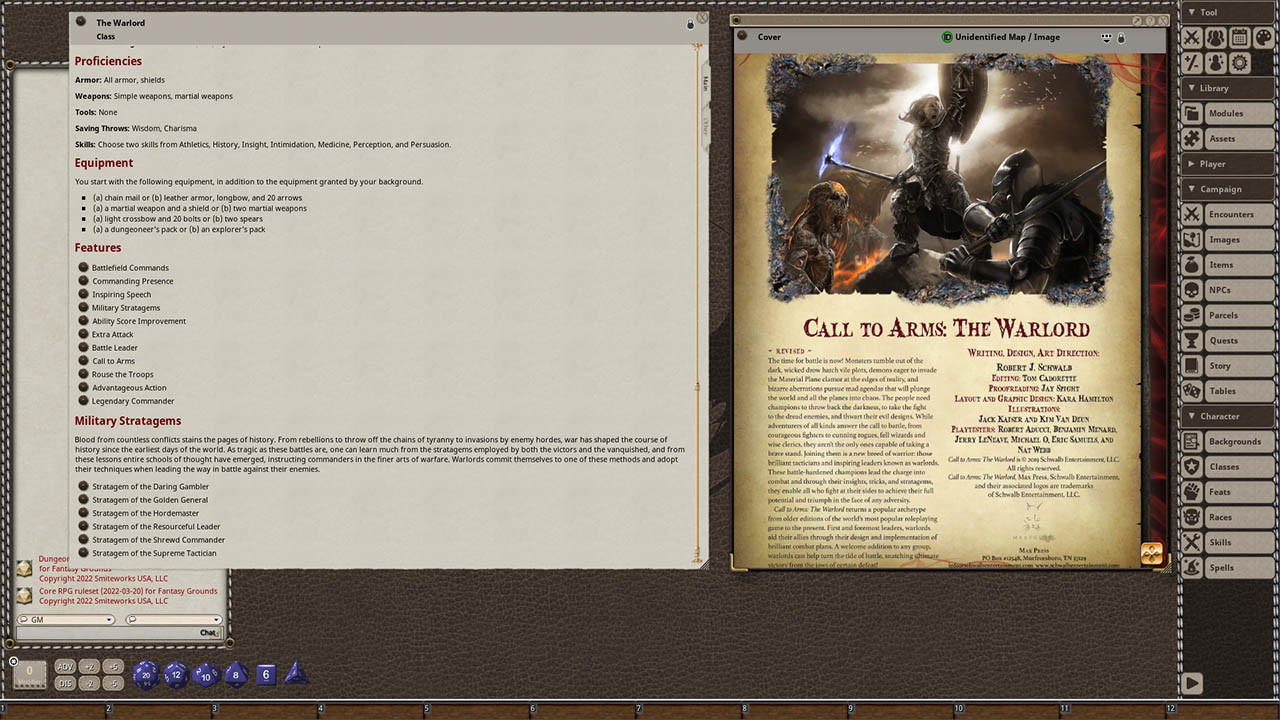Toggle the ID identification status on Cover image
The width and height of the screenshot is (1280, 720).
click(x=947, y=37)
